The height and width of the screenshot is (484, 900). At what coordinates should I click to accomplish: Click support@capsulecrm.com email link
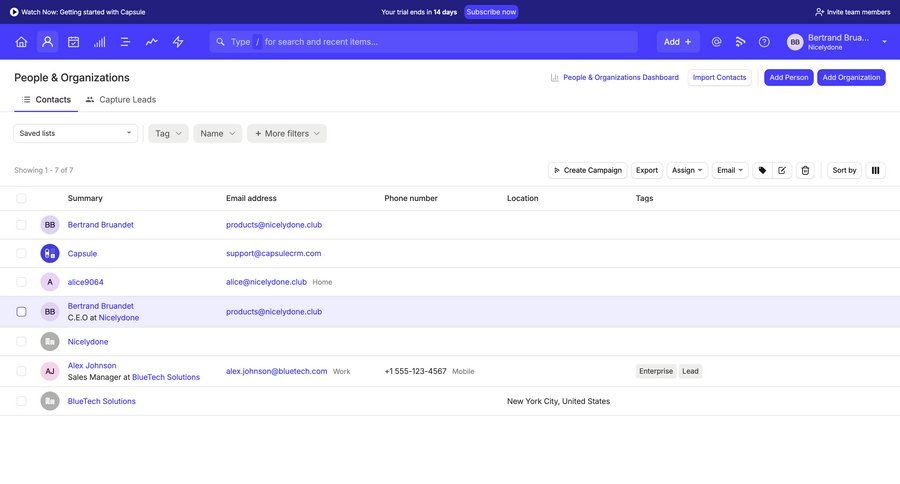(274, 253)
